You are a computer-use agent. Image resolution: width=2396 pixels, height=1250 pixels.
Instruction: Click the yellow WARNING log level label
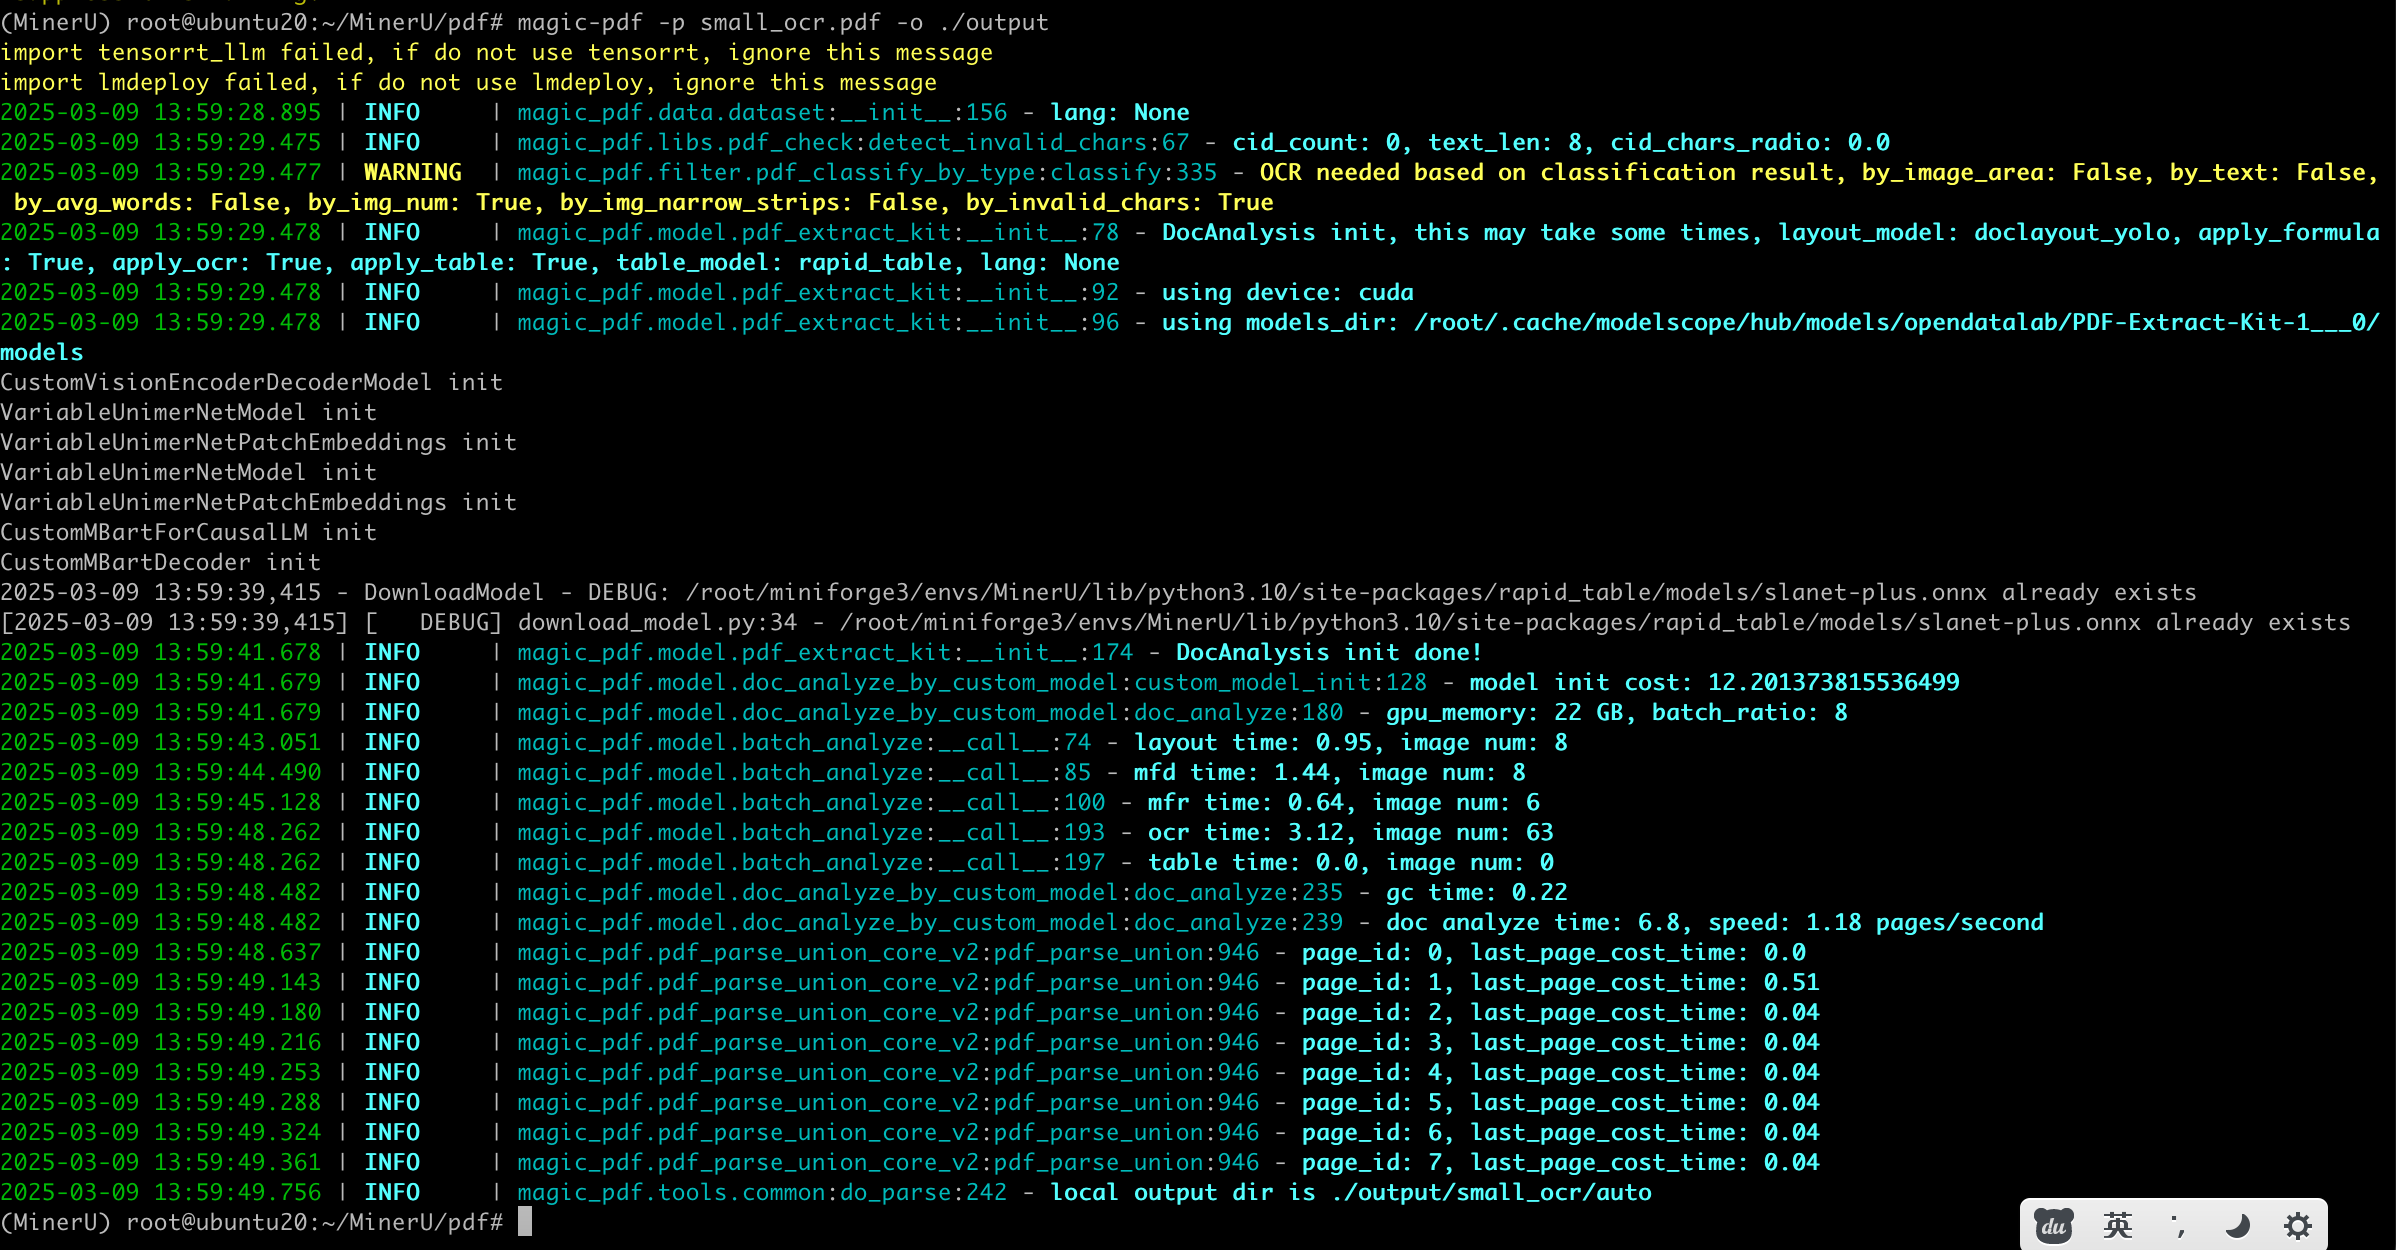(412, 172)
